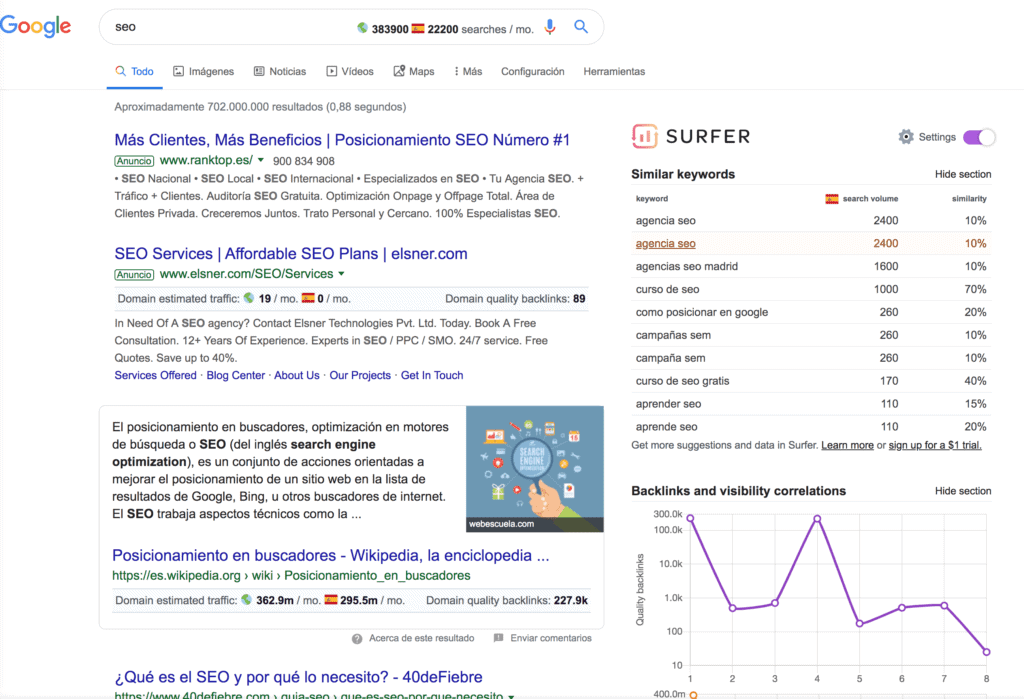Hide the Similar keywords section
The image size is (1024, 699).
pyautogui.click(x=963, y=174)
